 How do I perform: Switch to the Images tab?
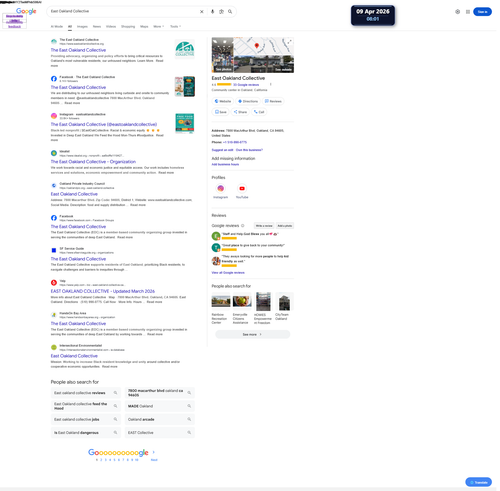[x=82, y=26]
